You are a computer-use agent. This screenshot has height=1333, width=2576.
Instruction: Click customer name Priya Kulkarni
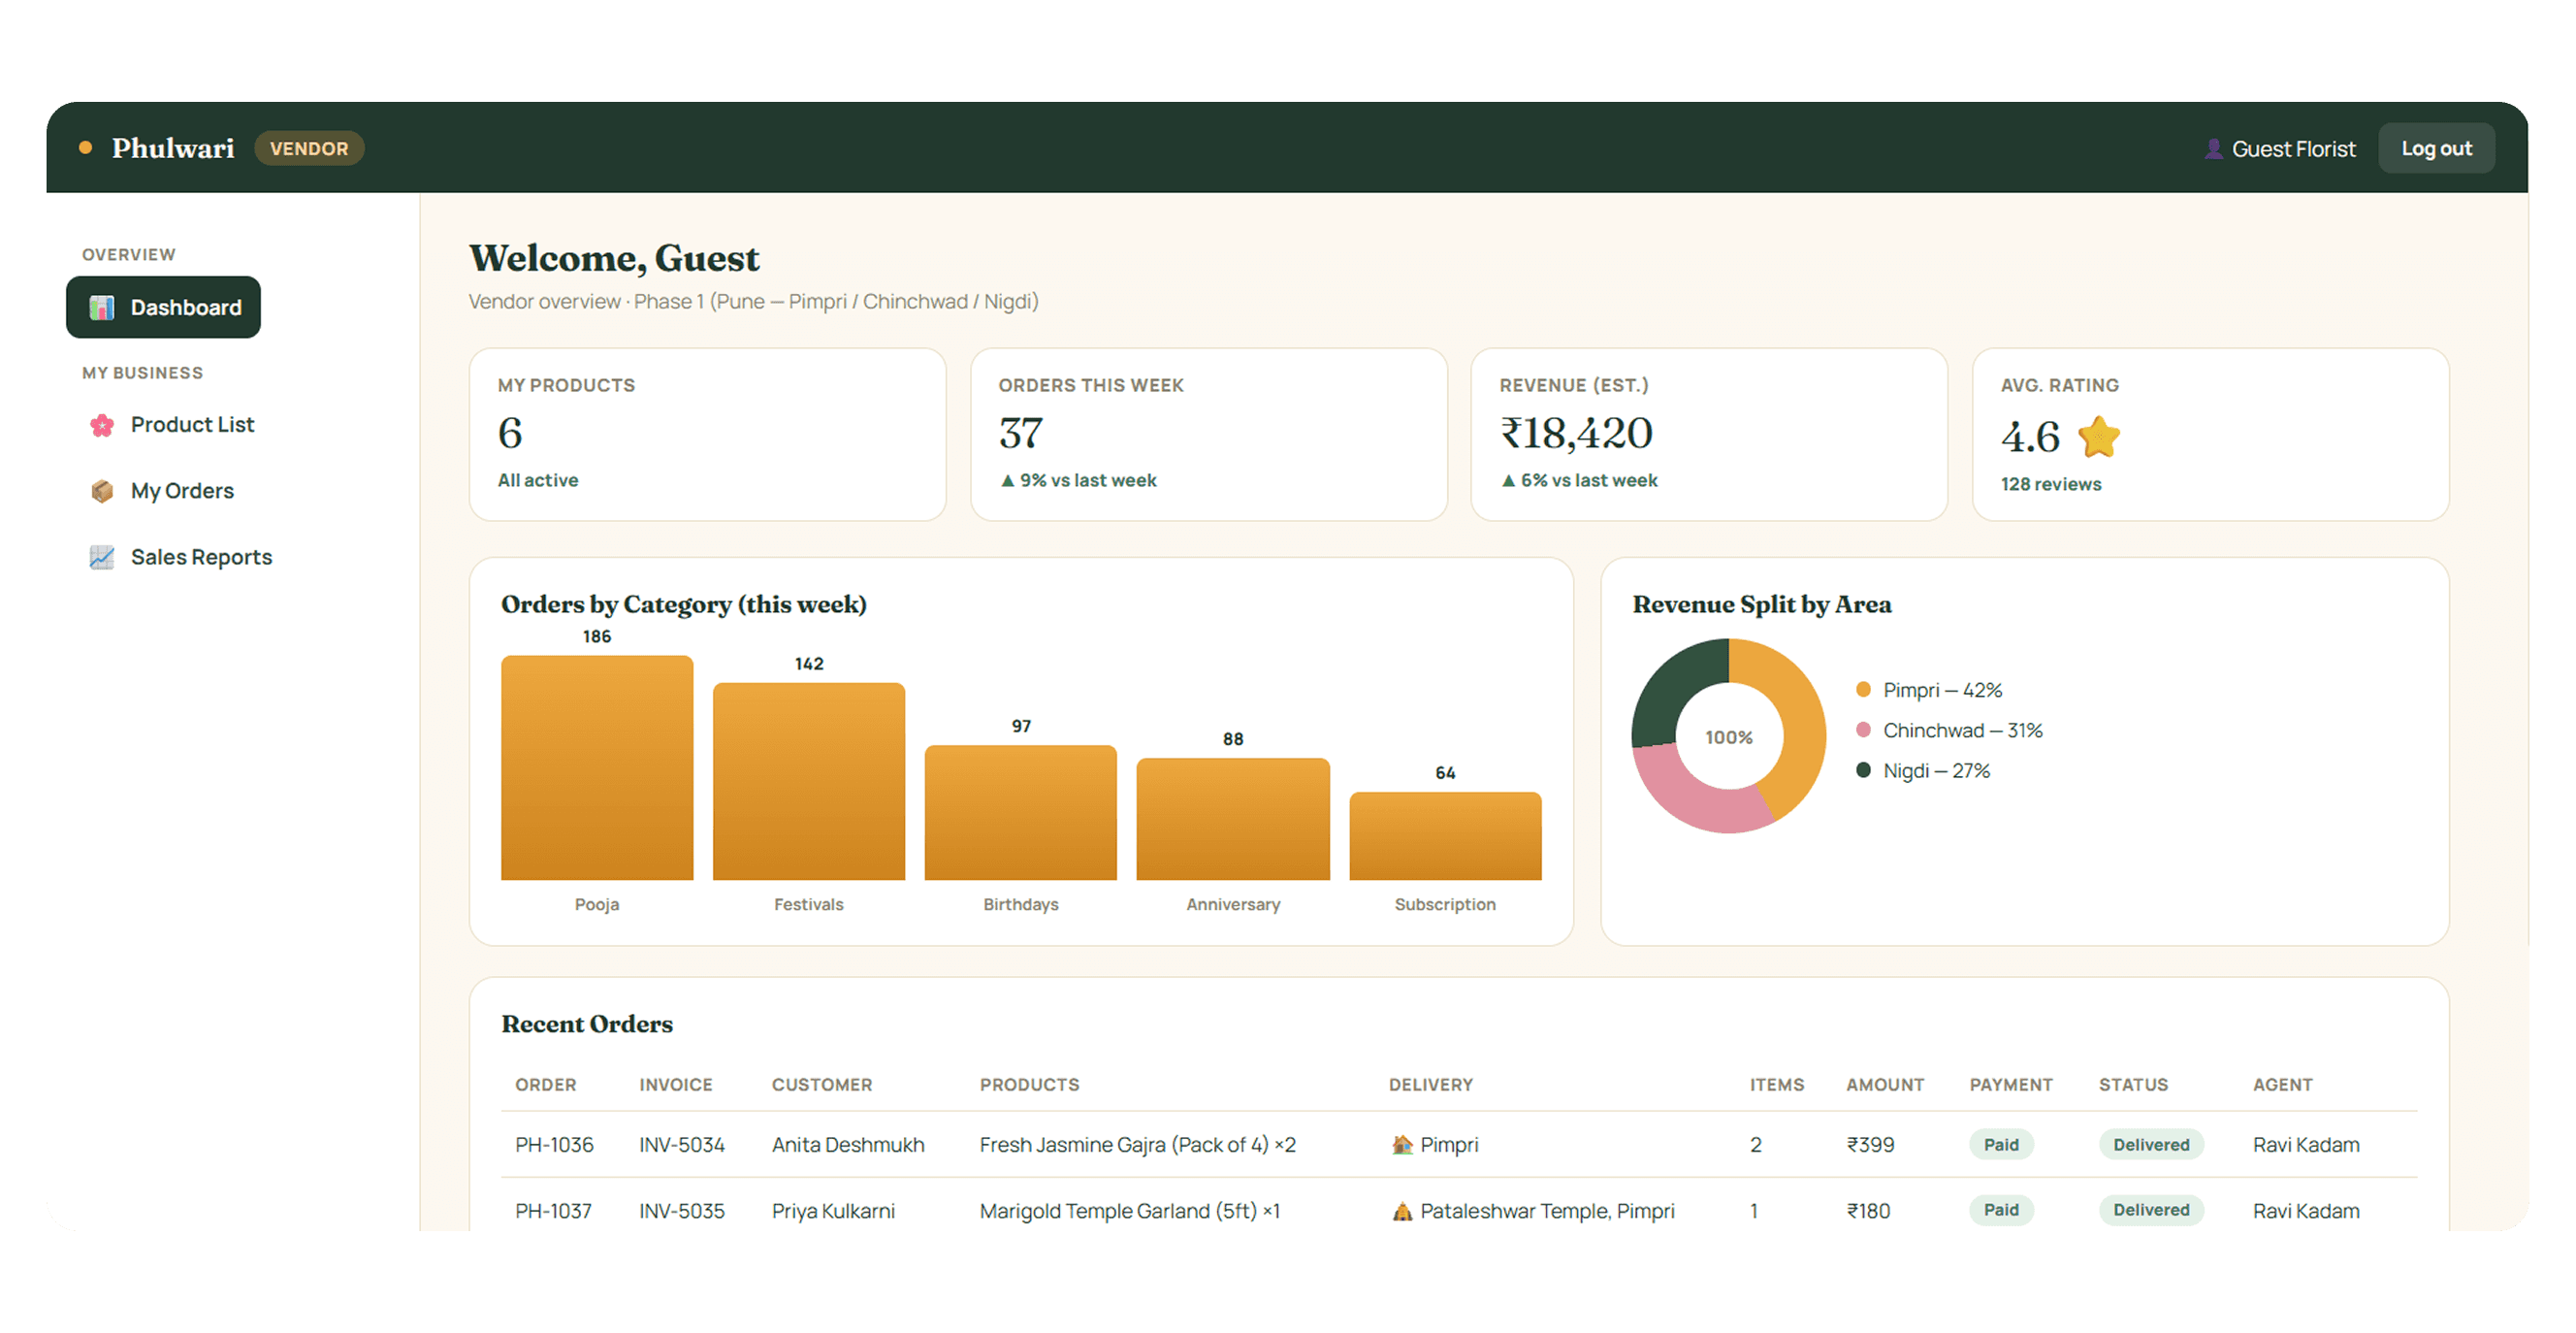tap(833, 1211)
